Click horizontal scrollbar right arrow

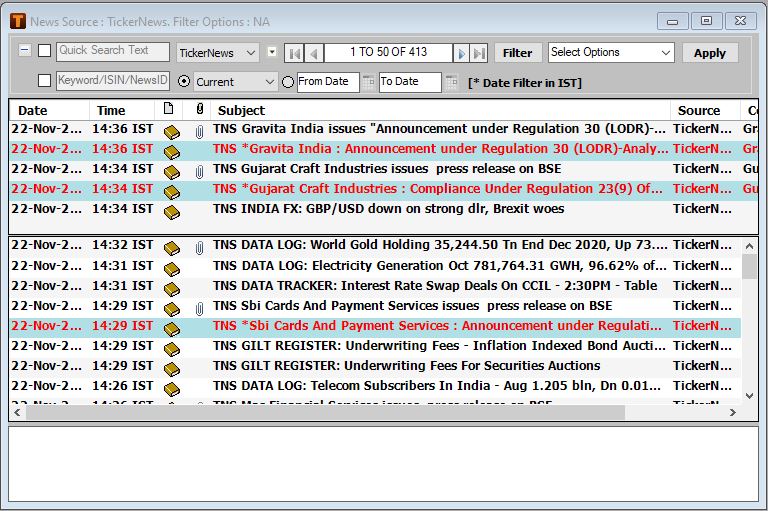(732, 413)
